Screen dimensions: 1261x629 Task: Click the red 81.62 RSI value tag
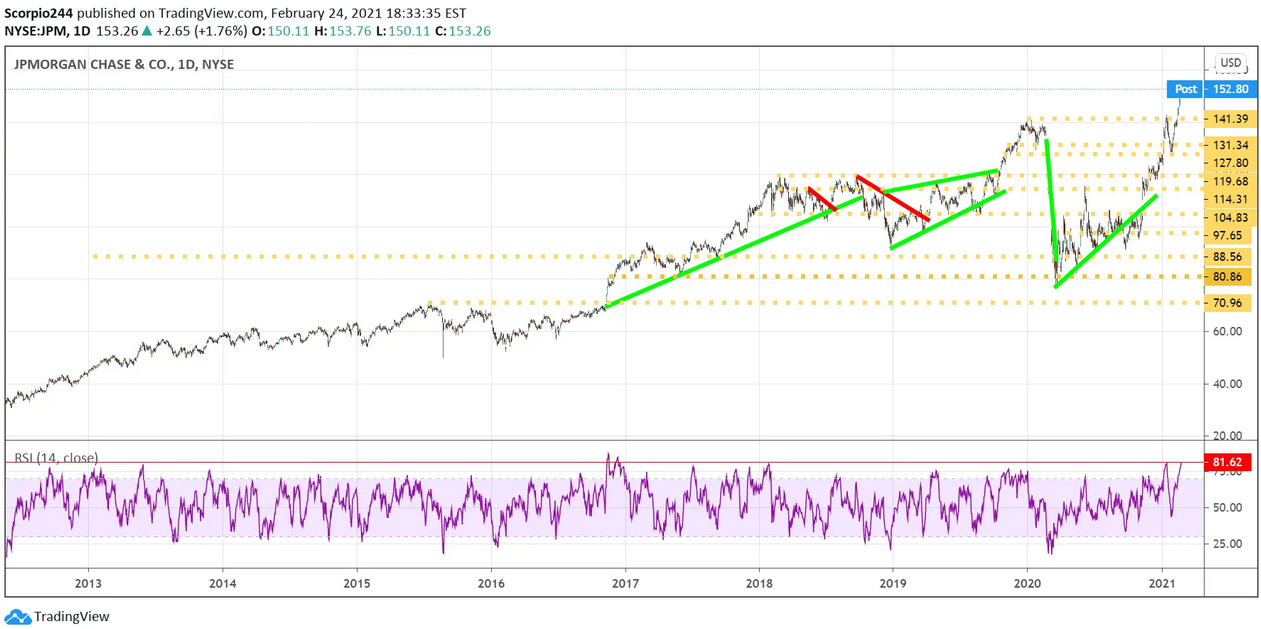(1227, 463)
